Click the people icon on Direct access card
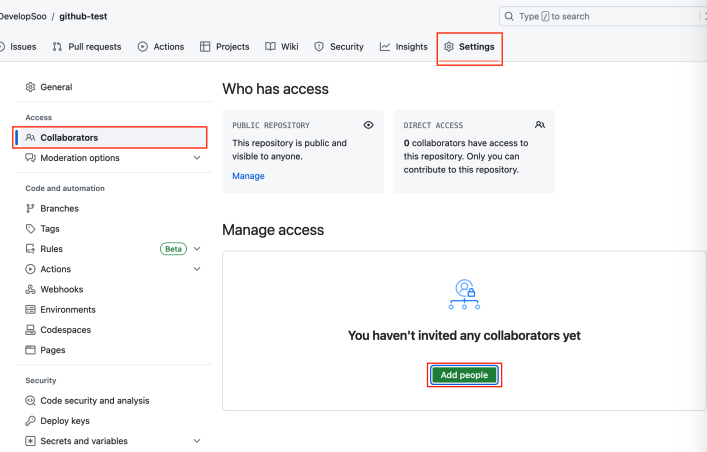 pyautogui.click(x=540, y=125)
